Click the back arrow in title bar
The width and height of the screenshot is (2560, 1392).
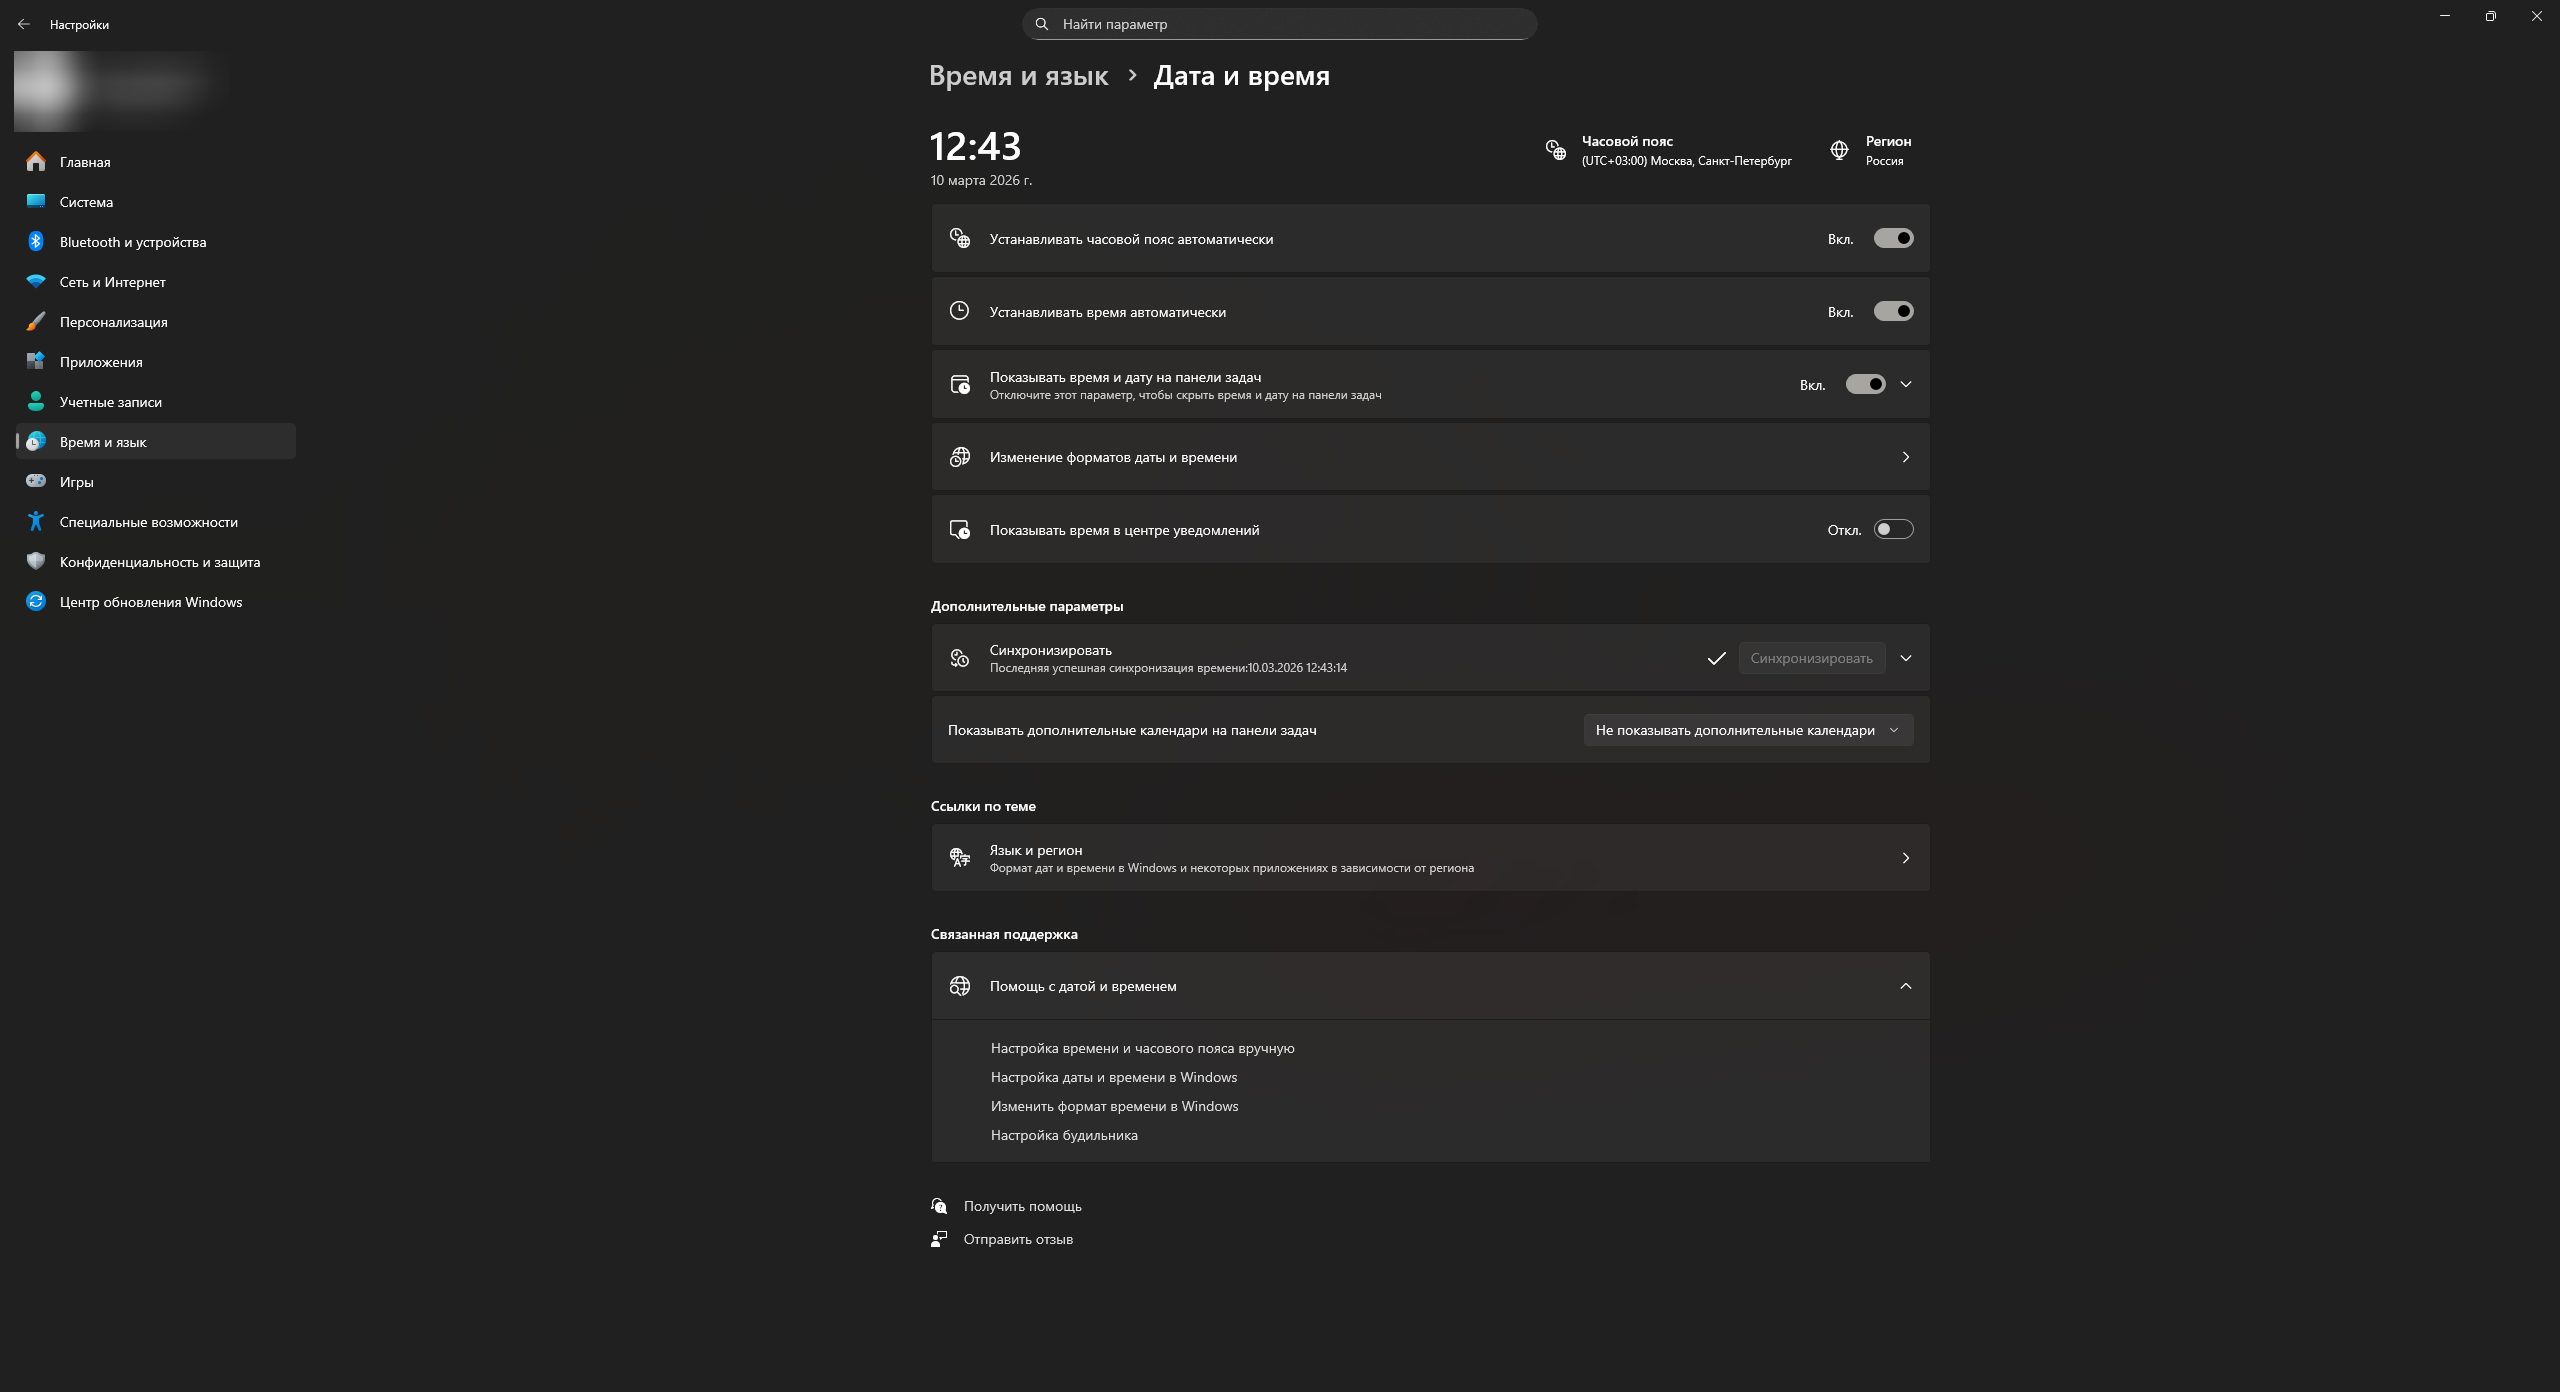click(x=24, y=24)
